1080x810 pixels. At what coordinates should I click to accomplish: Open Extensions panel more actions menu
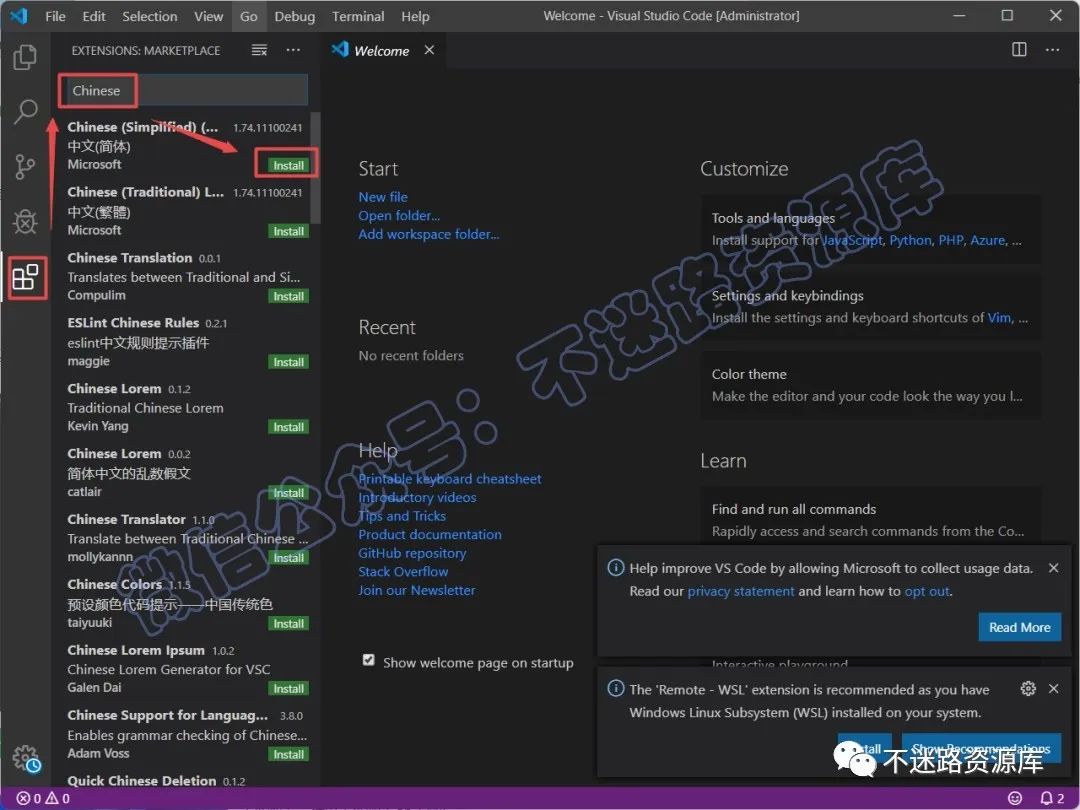coord(293,50)
